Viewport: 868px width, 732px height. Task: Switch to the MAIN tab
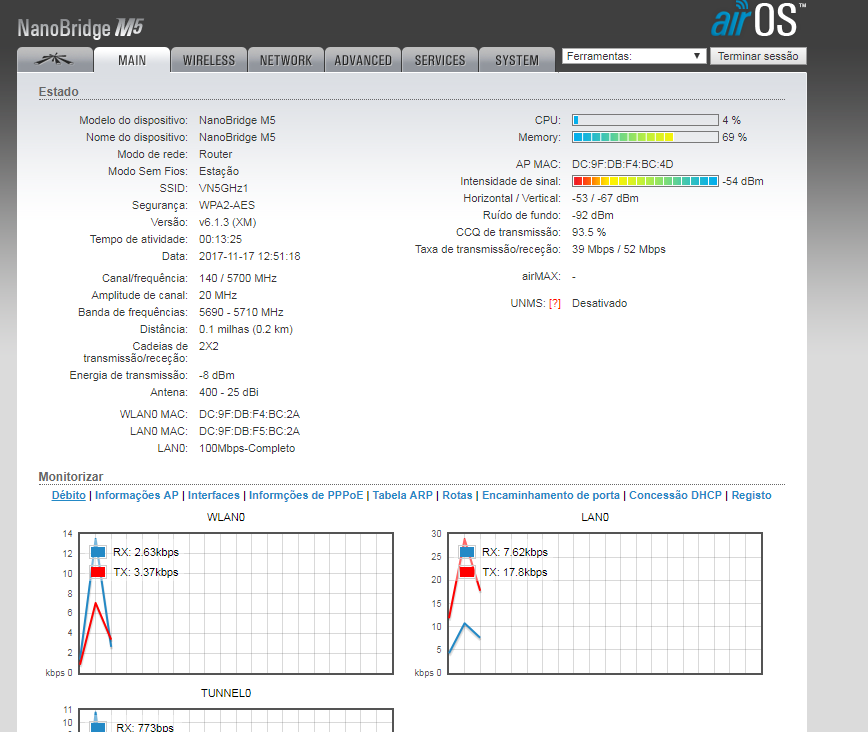[132, 60]
